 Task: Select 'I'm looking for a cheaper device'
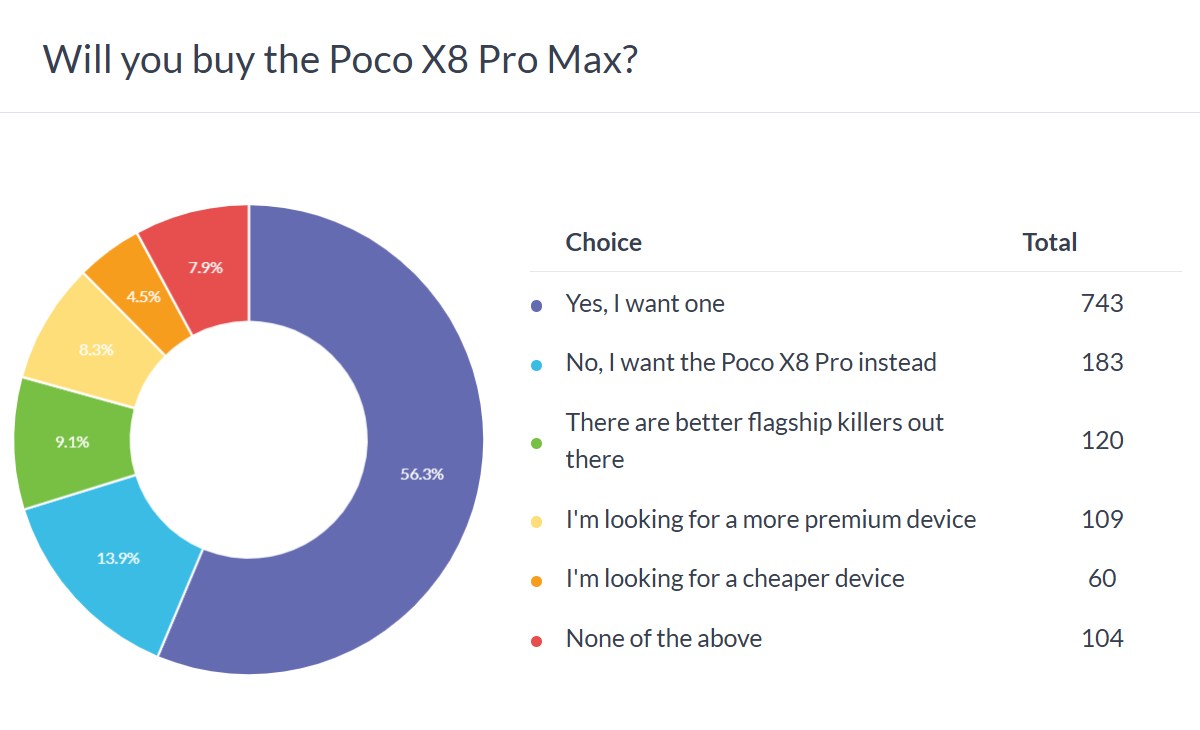(735, 578)
